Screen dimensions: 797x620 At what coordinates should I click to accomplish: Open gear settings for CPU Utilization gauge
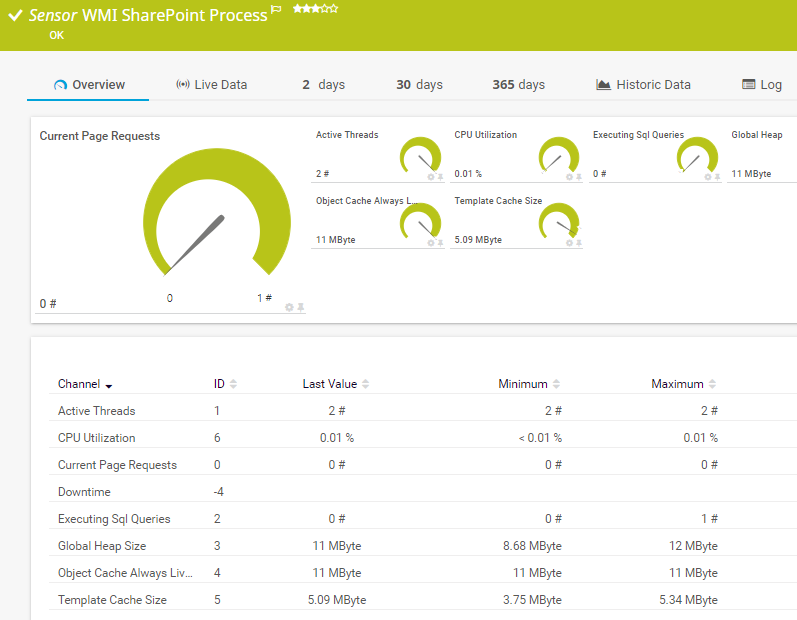pyautogui.click(x=569, y=177)
